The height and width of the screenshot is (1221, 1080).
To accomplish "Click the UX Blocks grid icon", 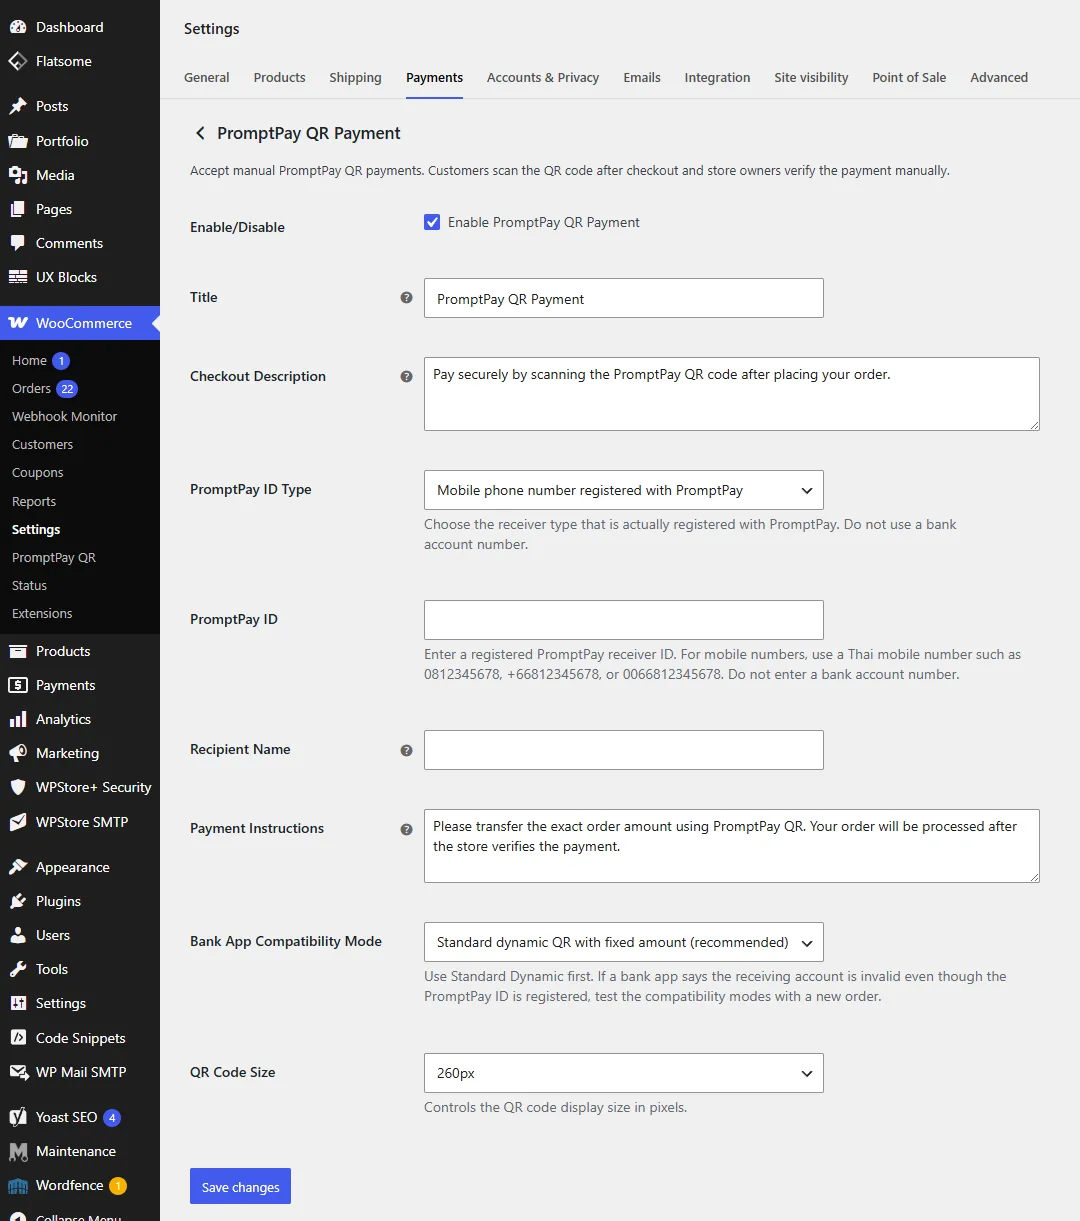I will pyautogui.click(x=18, y=277).
